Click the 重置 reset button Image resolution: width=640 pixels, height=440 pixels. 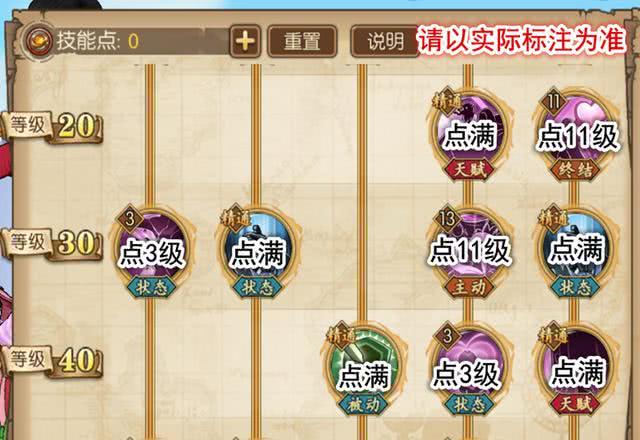pos(302,41)
